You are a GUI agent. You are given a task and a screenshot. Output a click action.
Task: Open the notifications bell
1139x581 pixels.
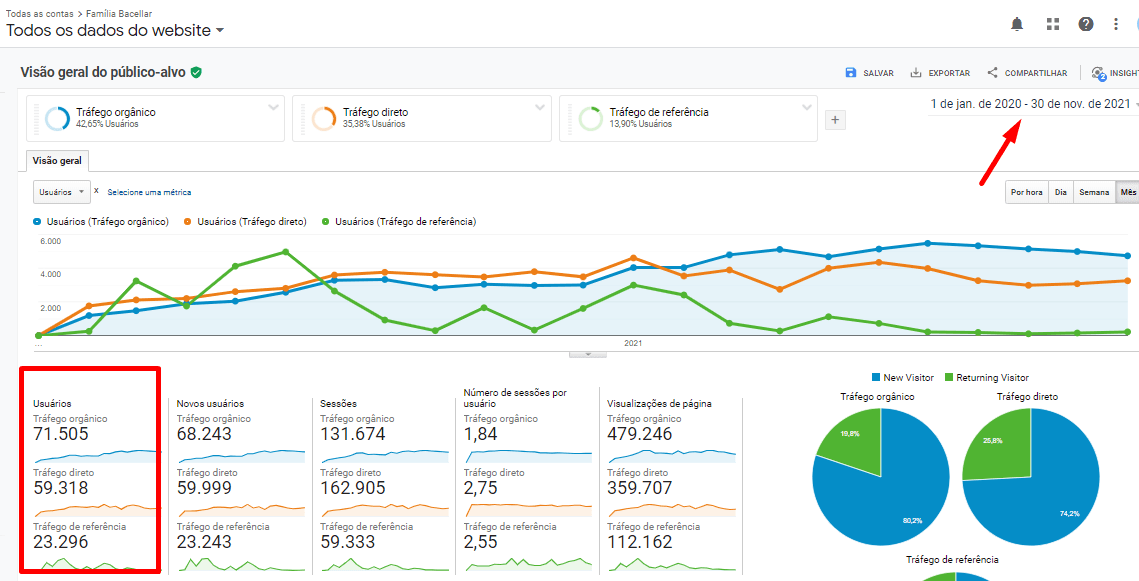[x=1017, y=24]
